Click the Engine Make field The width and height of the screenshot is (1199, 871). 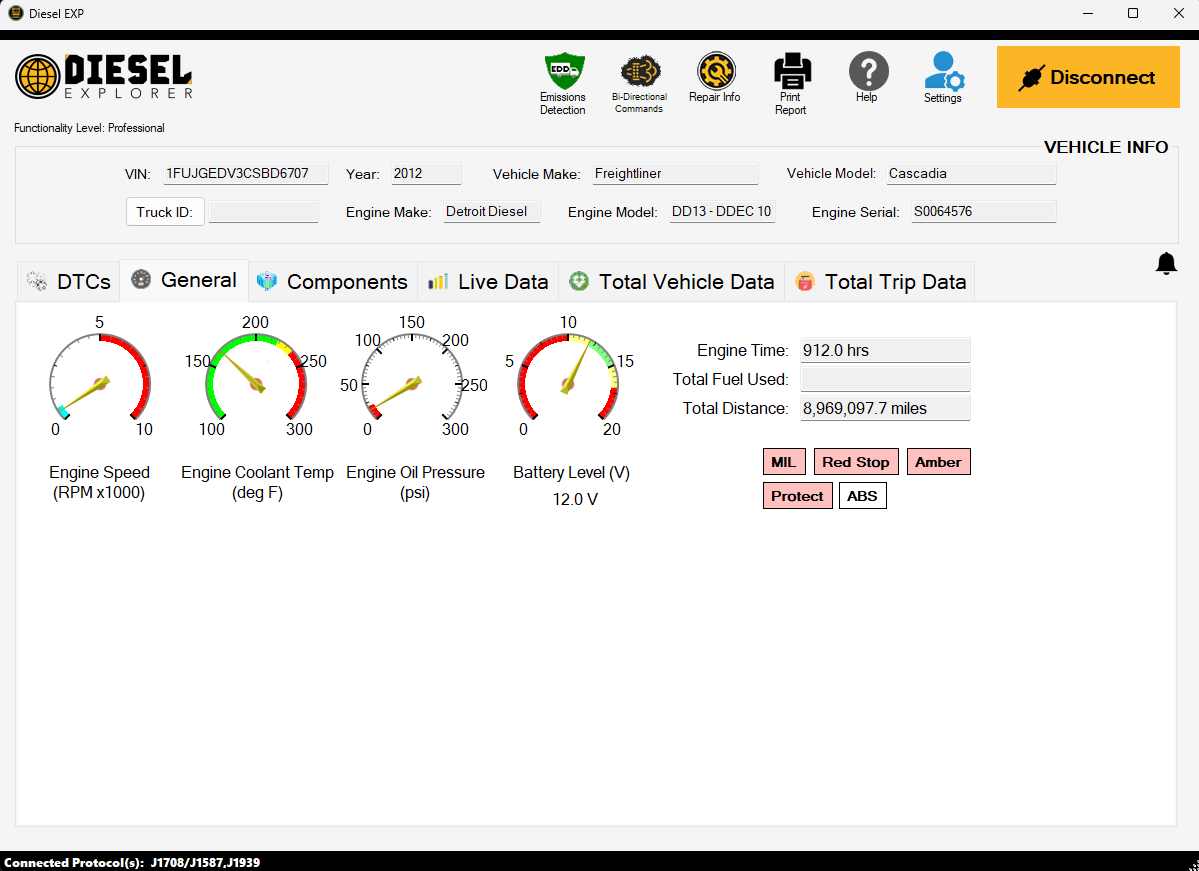(492, 212)
